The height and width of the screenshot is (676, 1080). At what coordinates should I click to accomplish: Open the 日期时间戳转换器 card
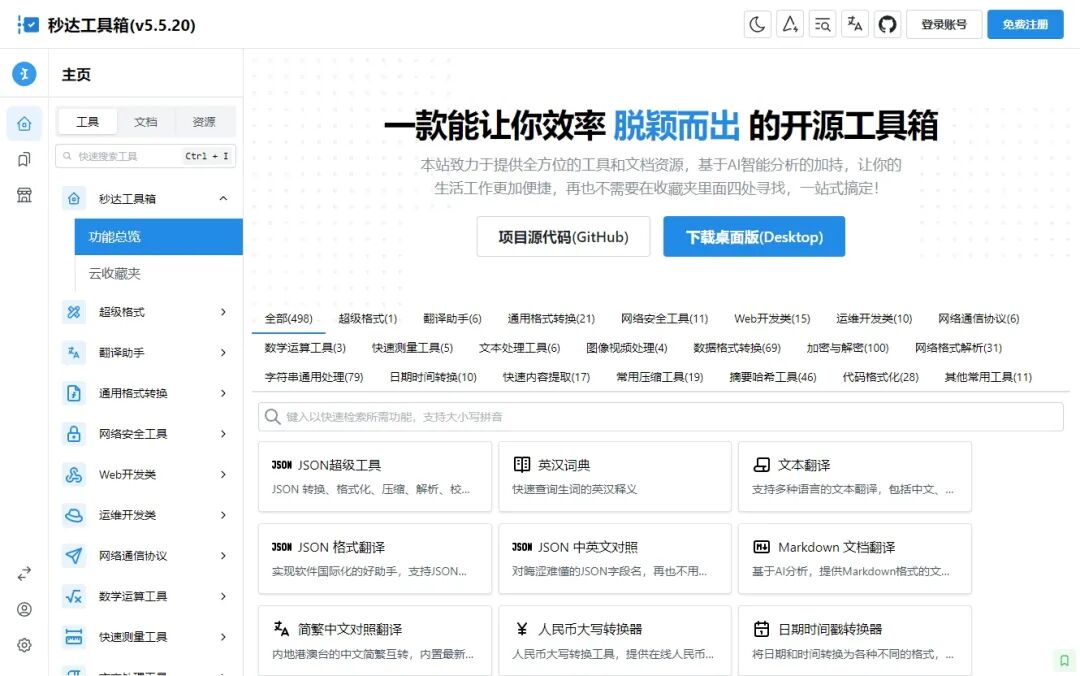[855, 640]
